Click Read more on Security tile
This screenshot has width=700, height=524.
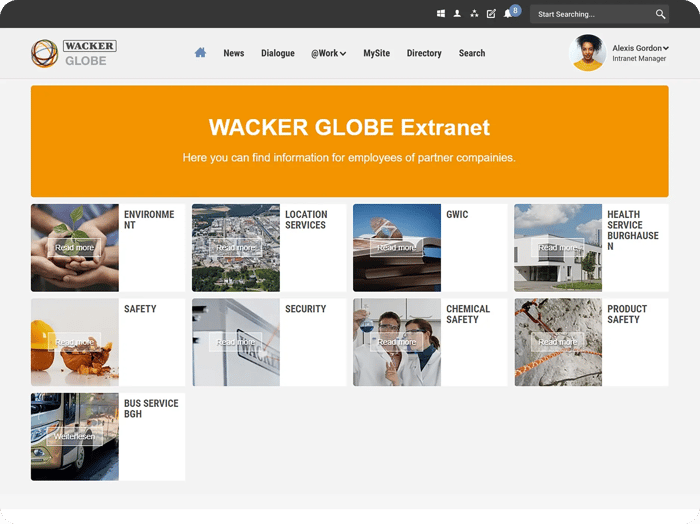point(236,342)
